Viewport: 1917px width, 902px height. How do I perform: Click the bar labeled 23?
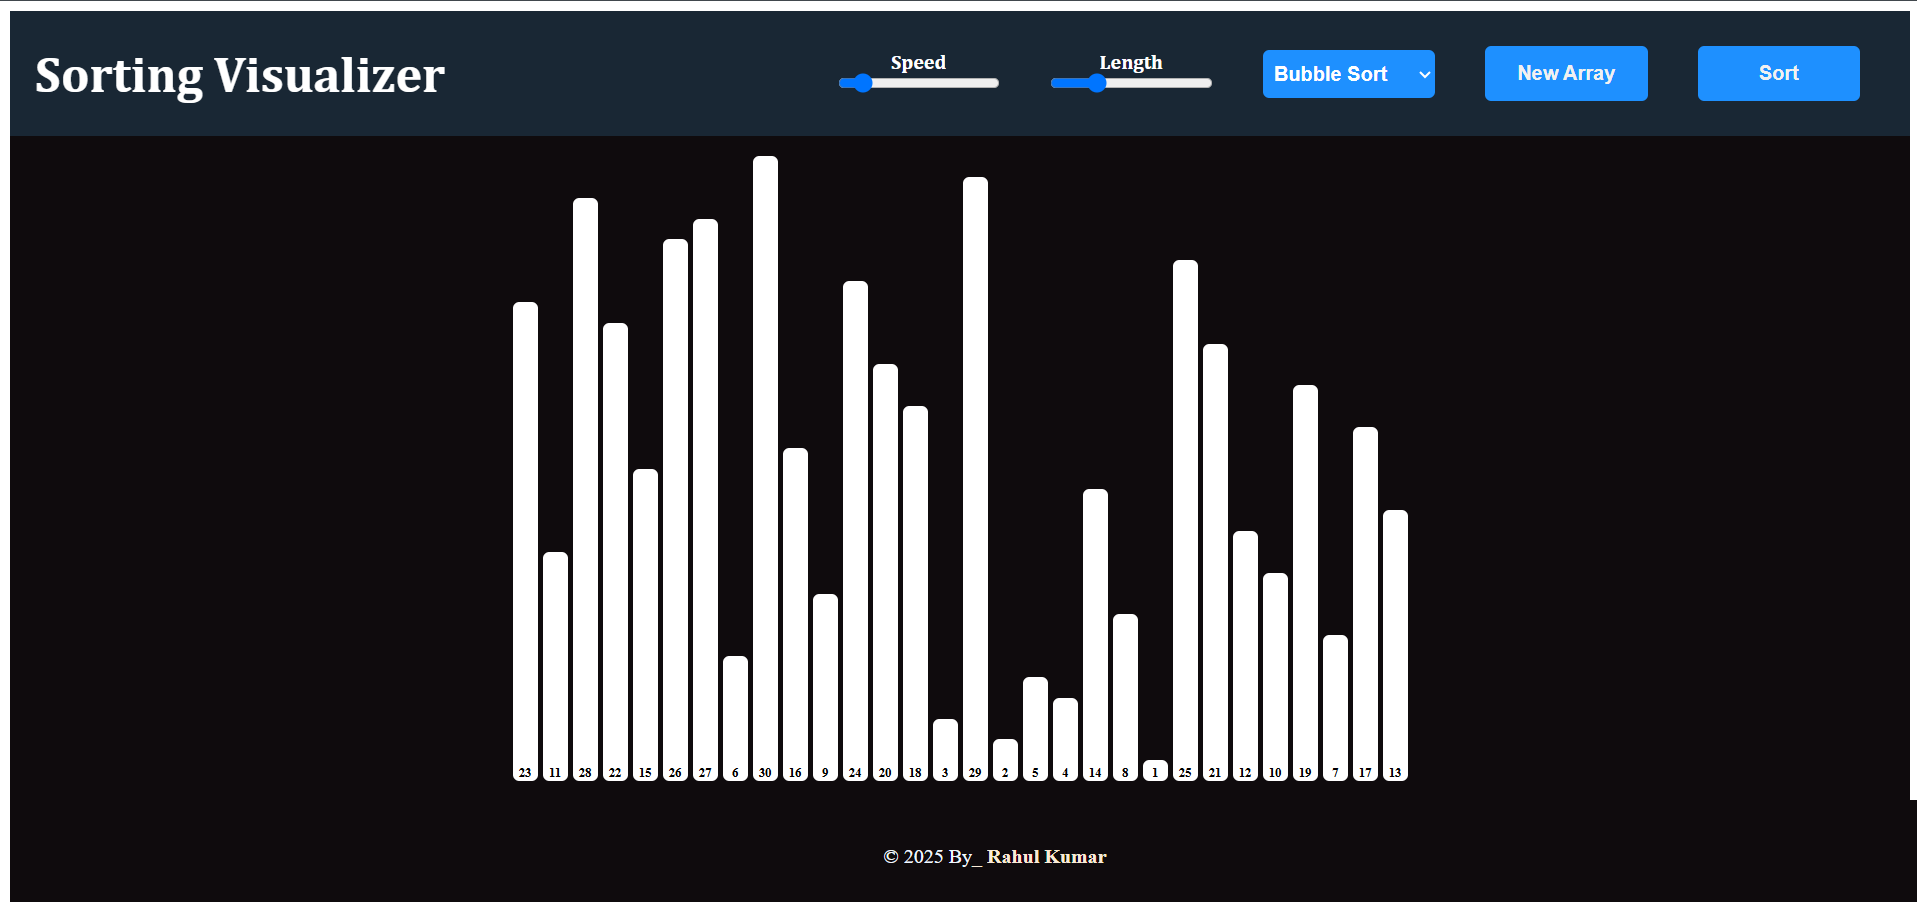(525, 541)
